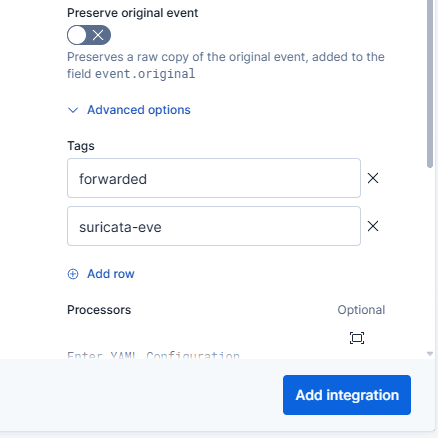Click the small scroll-down arrow near the YAML editor
This screenshot has width=438, height=438.
430,354
